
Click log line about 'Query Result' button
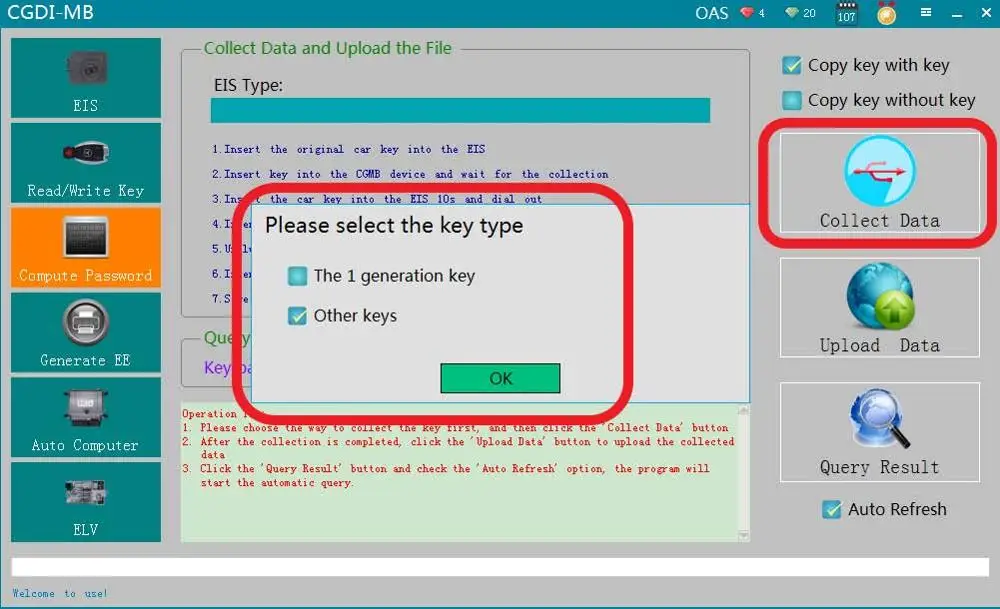445,476
